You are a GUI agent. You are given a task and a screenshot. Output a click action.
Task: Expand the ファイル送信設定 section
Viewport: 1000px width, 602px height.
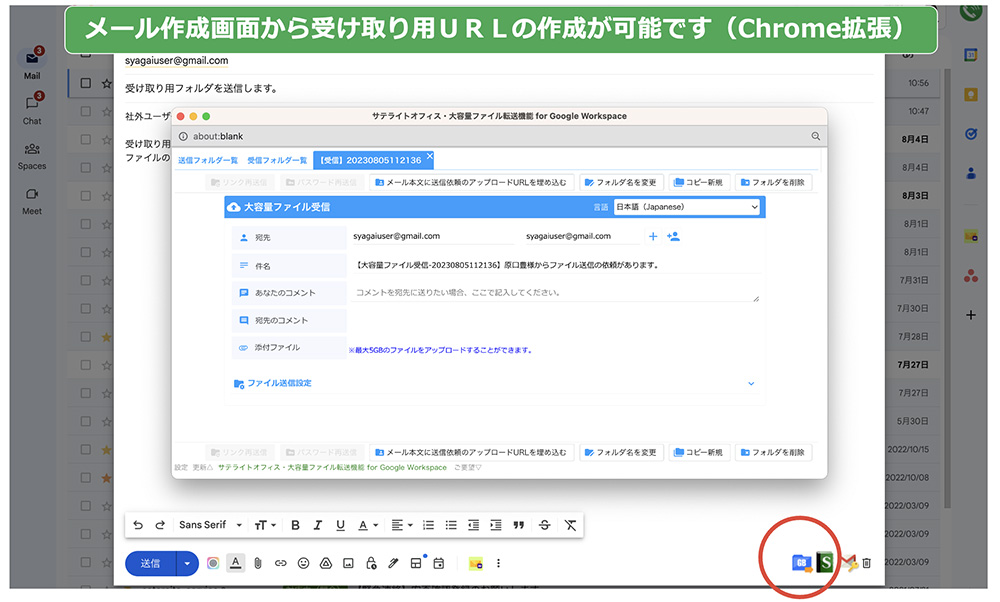pos(494,383)
